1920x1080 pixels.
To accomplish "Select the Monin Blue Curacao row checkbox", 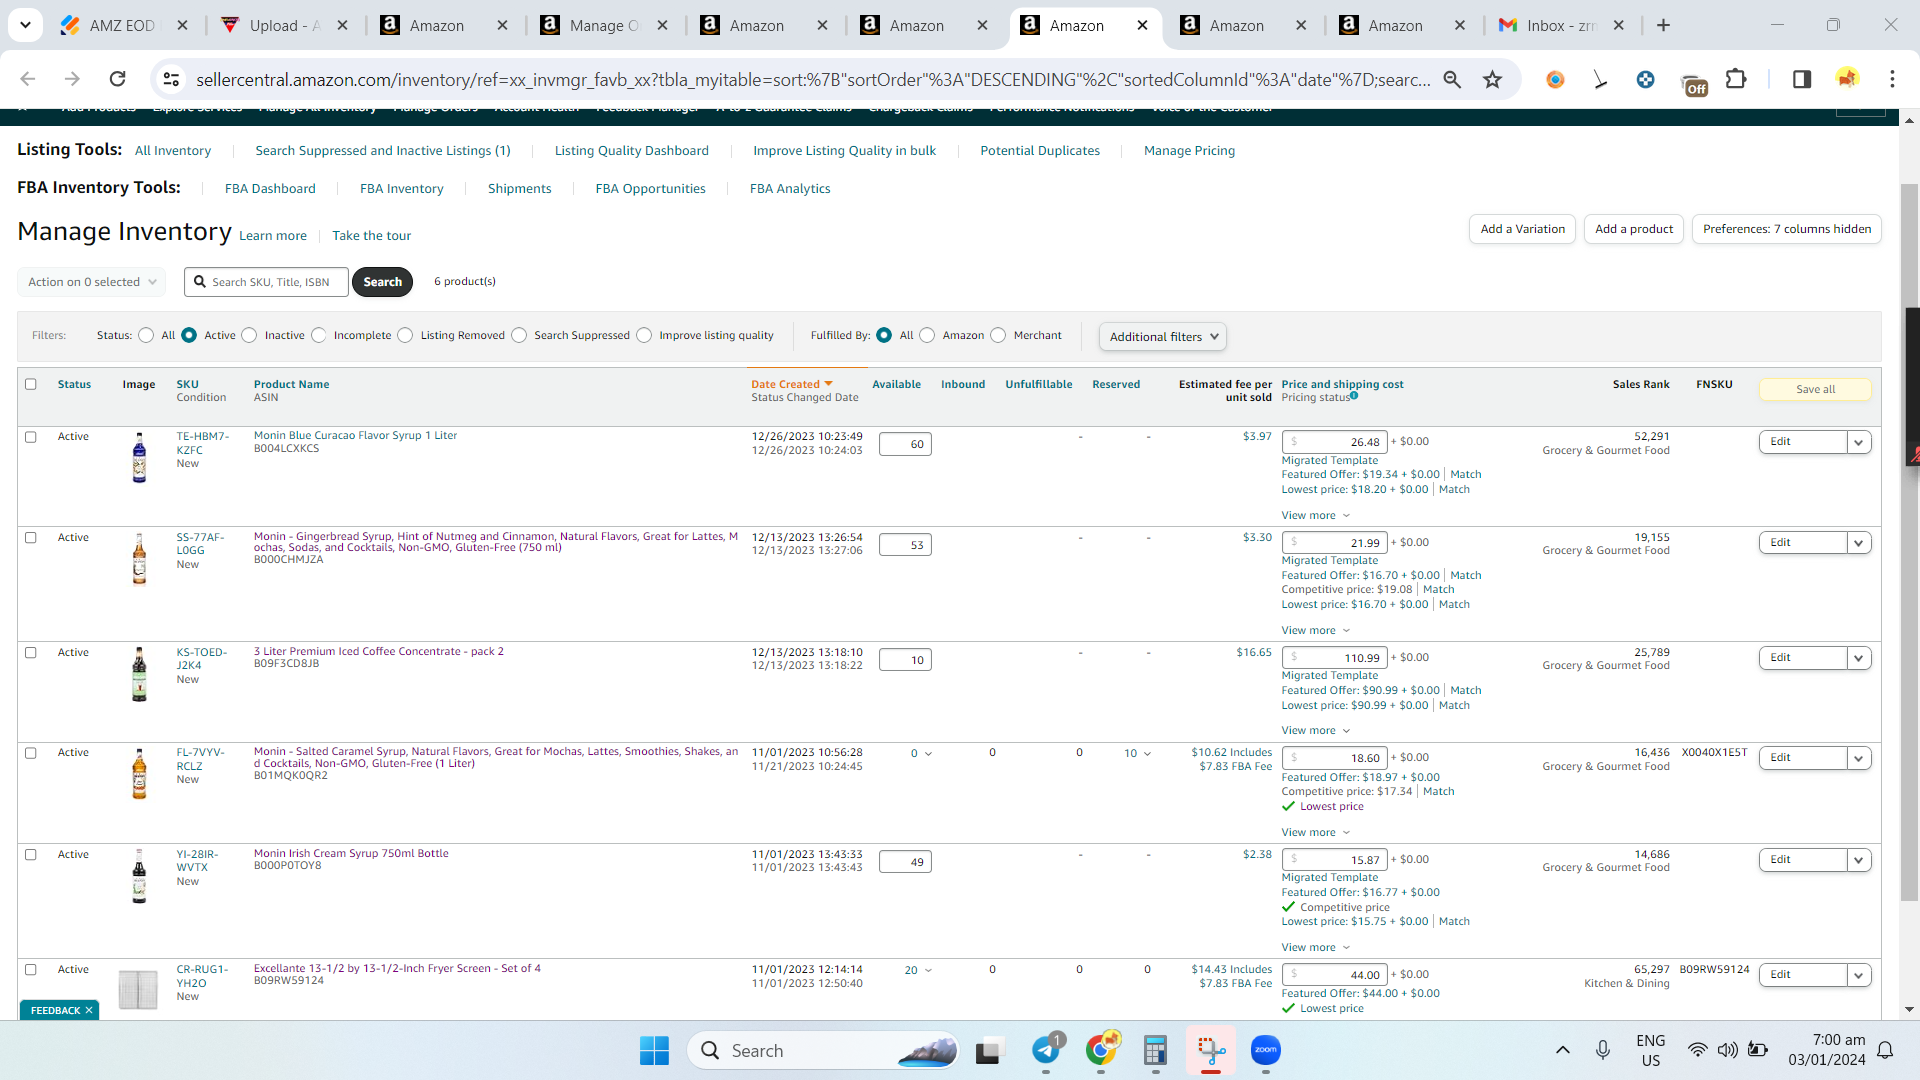I will point(31,437).
